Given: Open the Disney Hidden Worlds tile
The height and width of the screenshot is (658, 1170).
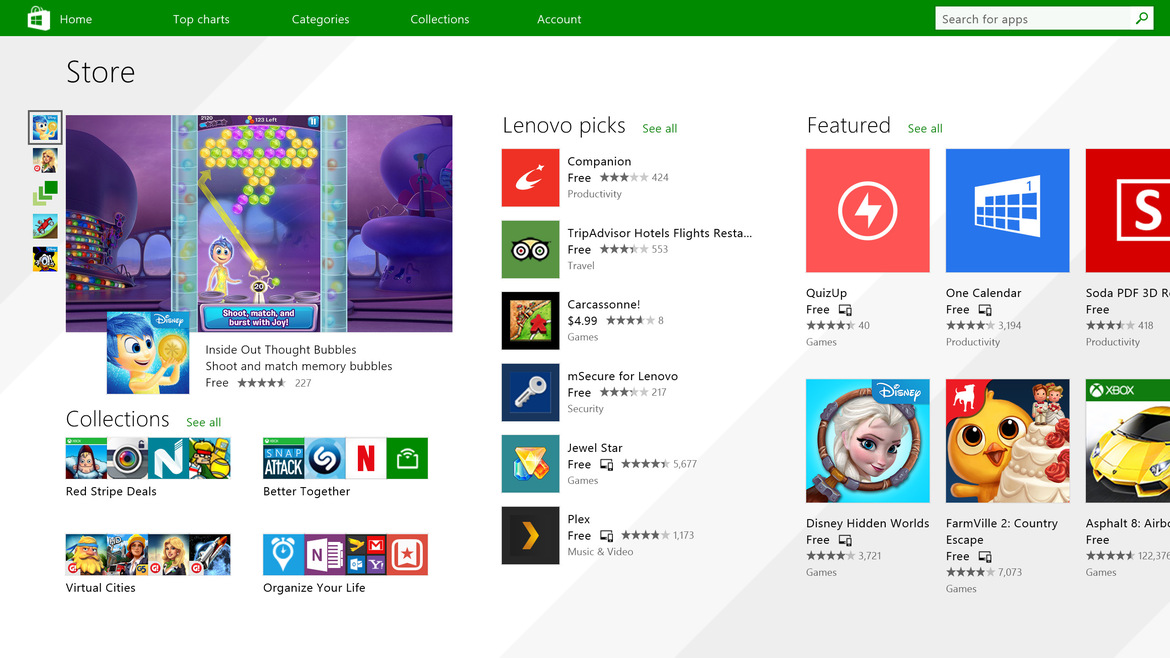Looking at the screenshot, I should click(x=868, y=441).
